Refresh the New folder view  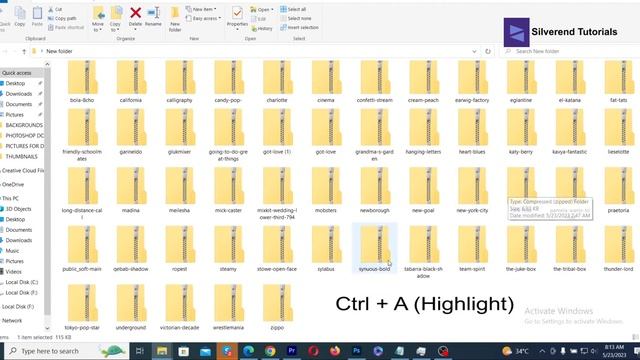pos(488,51)
